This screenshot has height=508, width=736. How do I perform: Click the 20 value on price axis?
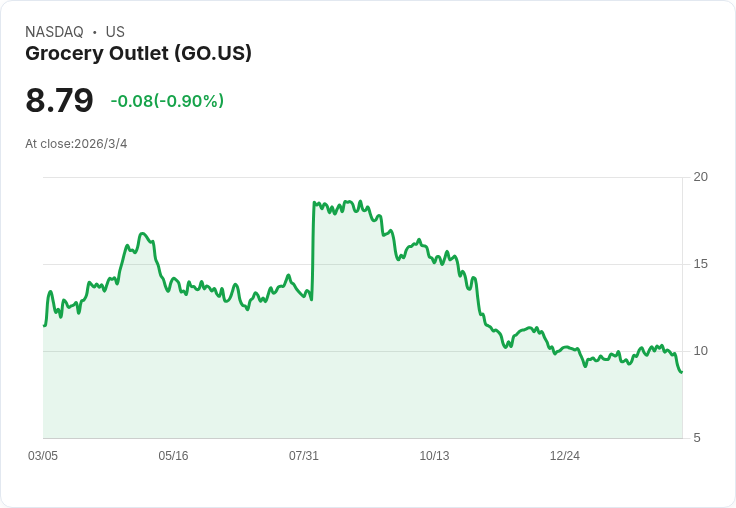pyautogui.click(x=701, y=177)
